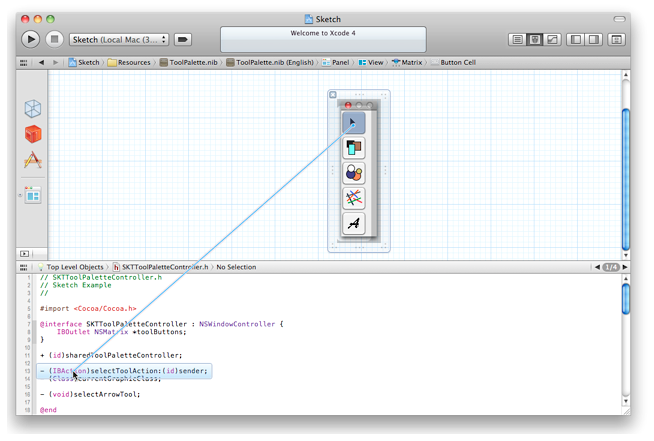Select the Standard editor button
654x441 pixels.
(x=517, y=40)
